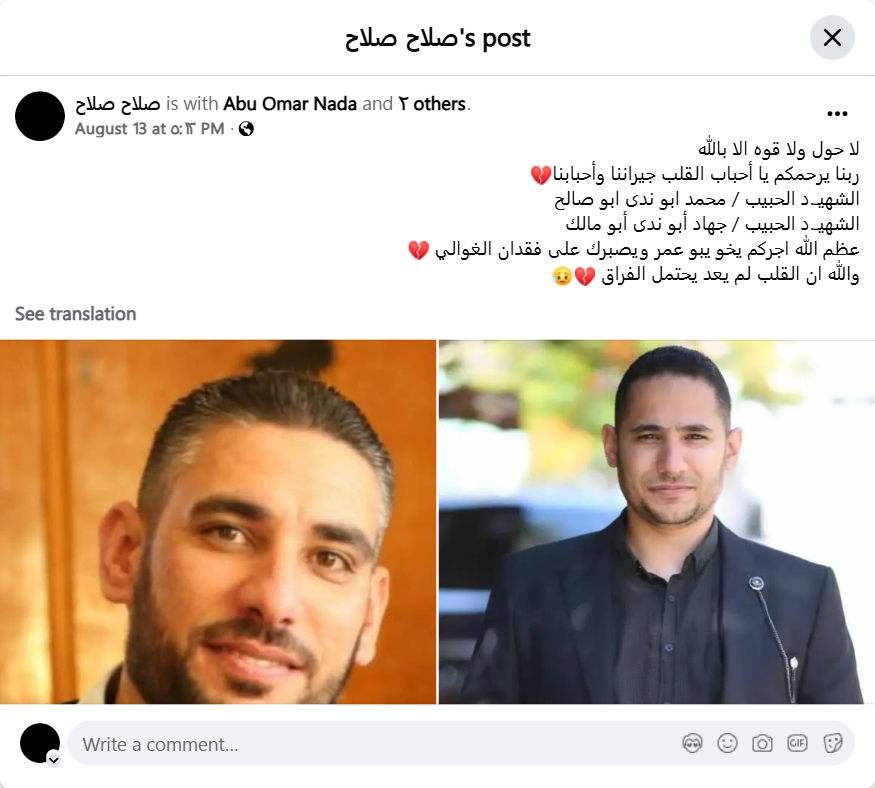Open the sticker picker icon
Image resolution: width=875 pixels, height=788 pixels.
[x=832, y=743]
